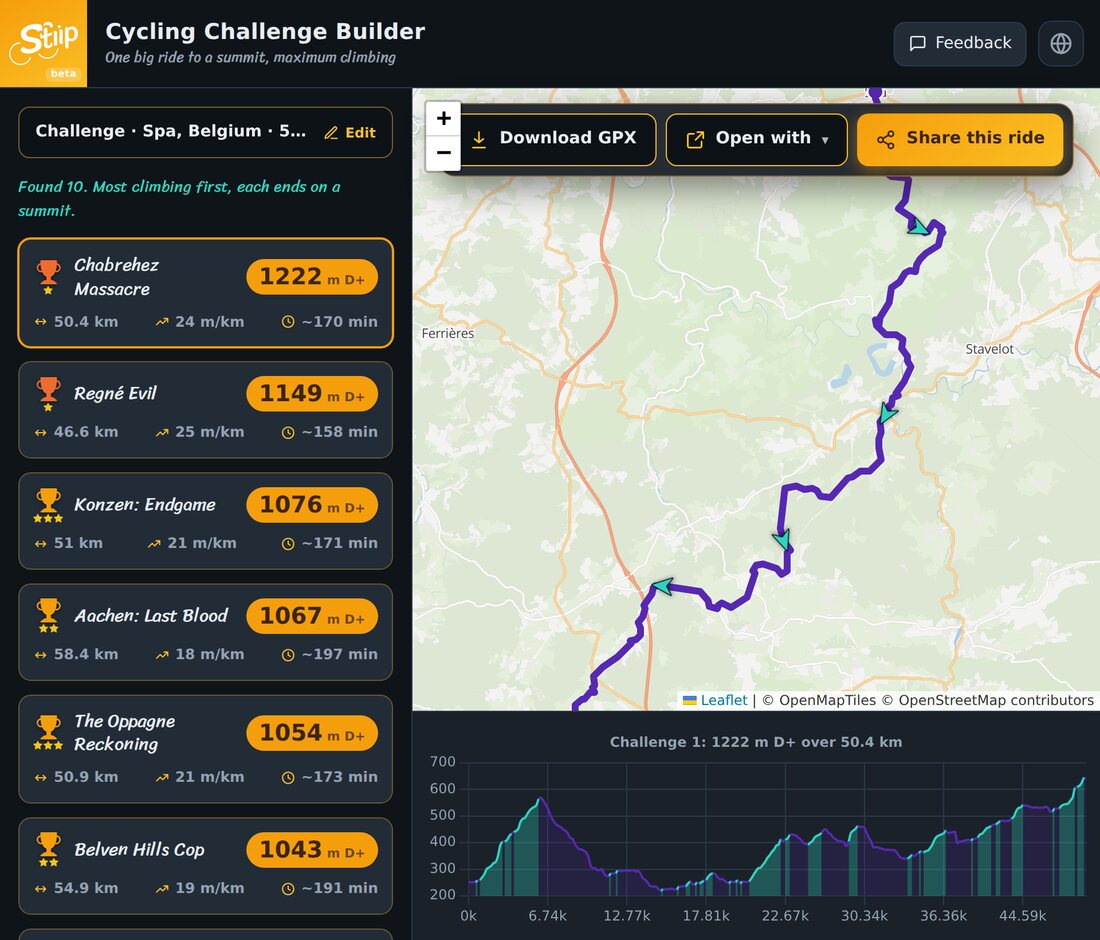Click the Aachen: Last Blood trophy icon

(x=48, y=616)
